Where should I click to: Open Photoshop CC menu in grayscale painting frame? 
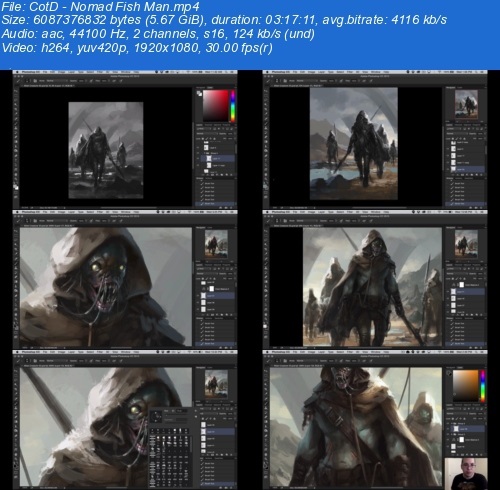tap(30, 72)
